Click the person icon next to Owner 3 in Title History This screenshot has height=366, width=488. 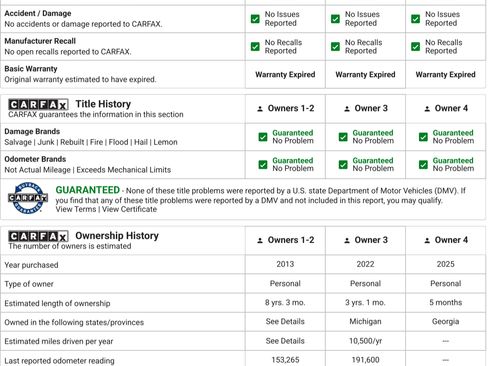[x=347, y=109]
